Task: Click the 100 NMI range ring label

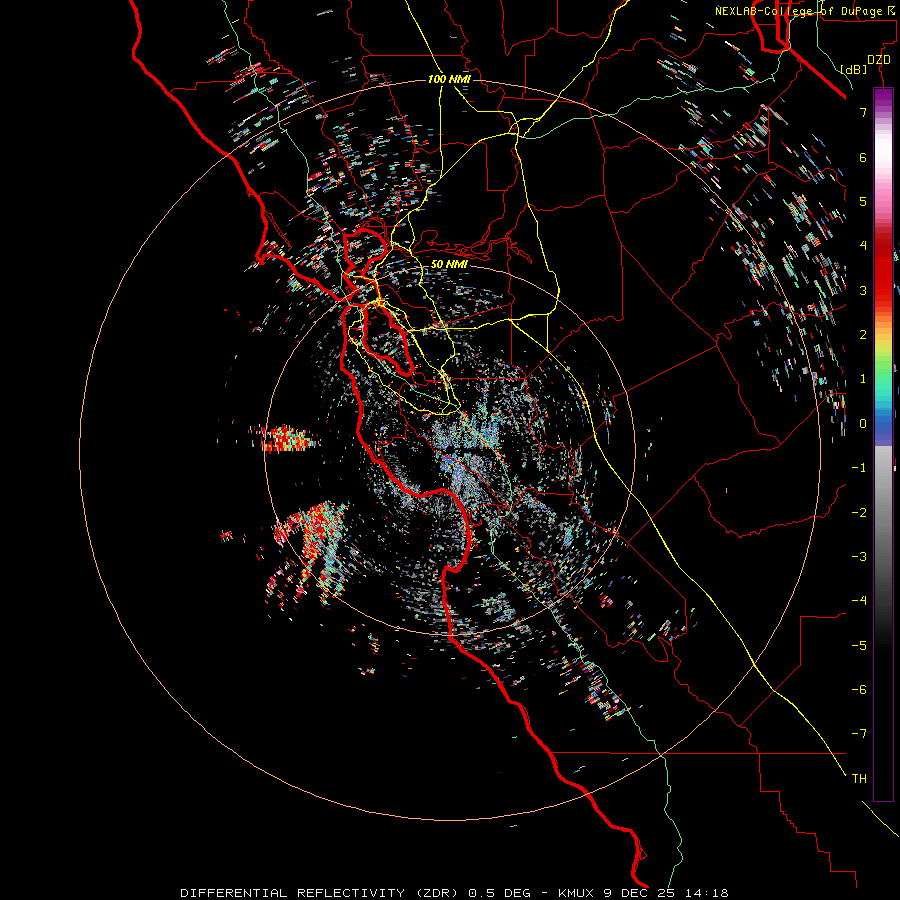Action: pos(449,79)
